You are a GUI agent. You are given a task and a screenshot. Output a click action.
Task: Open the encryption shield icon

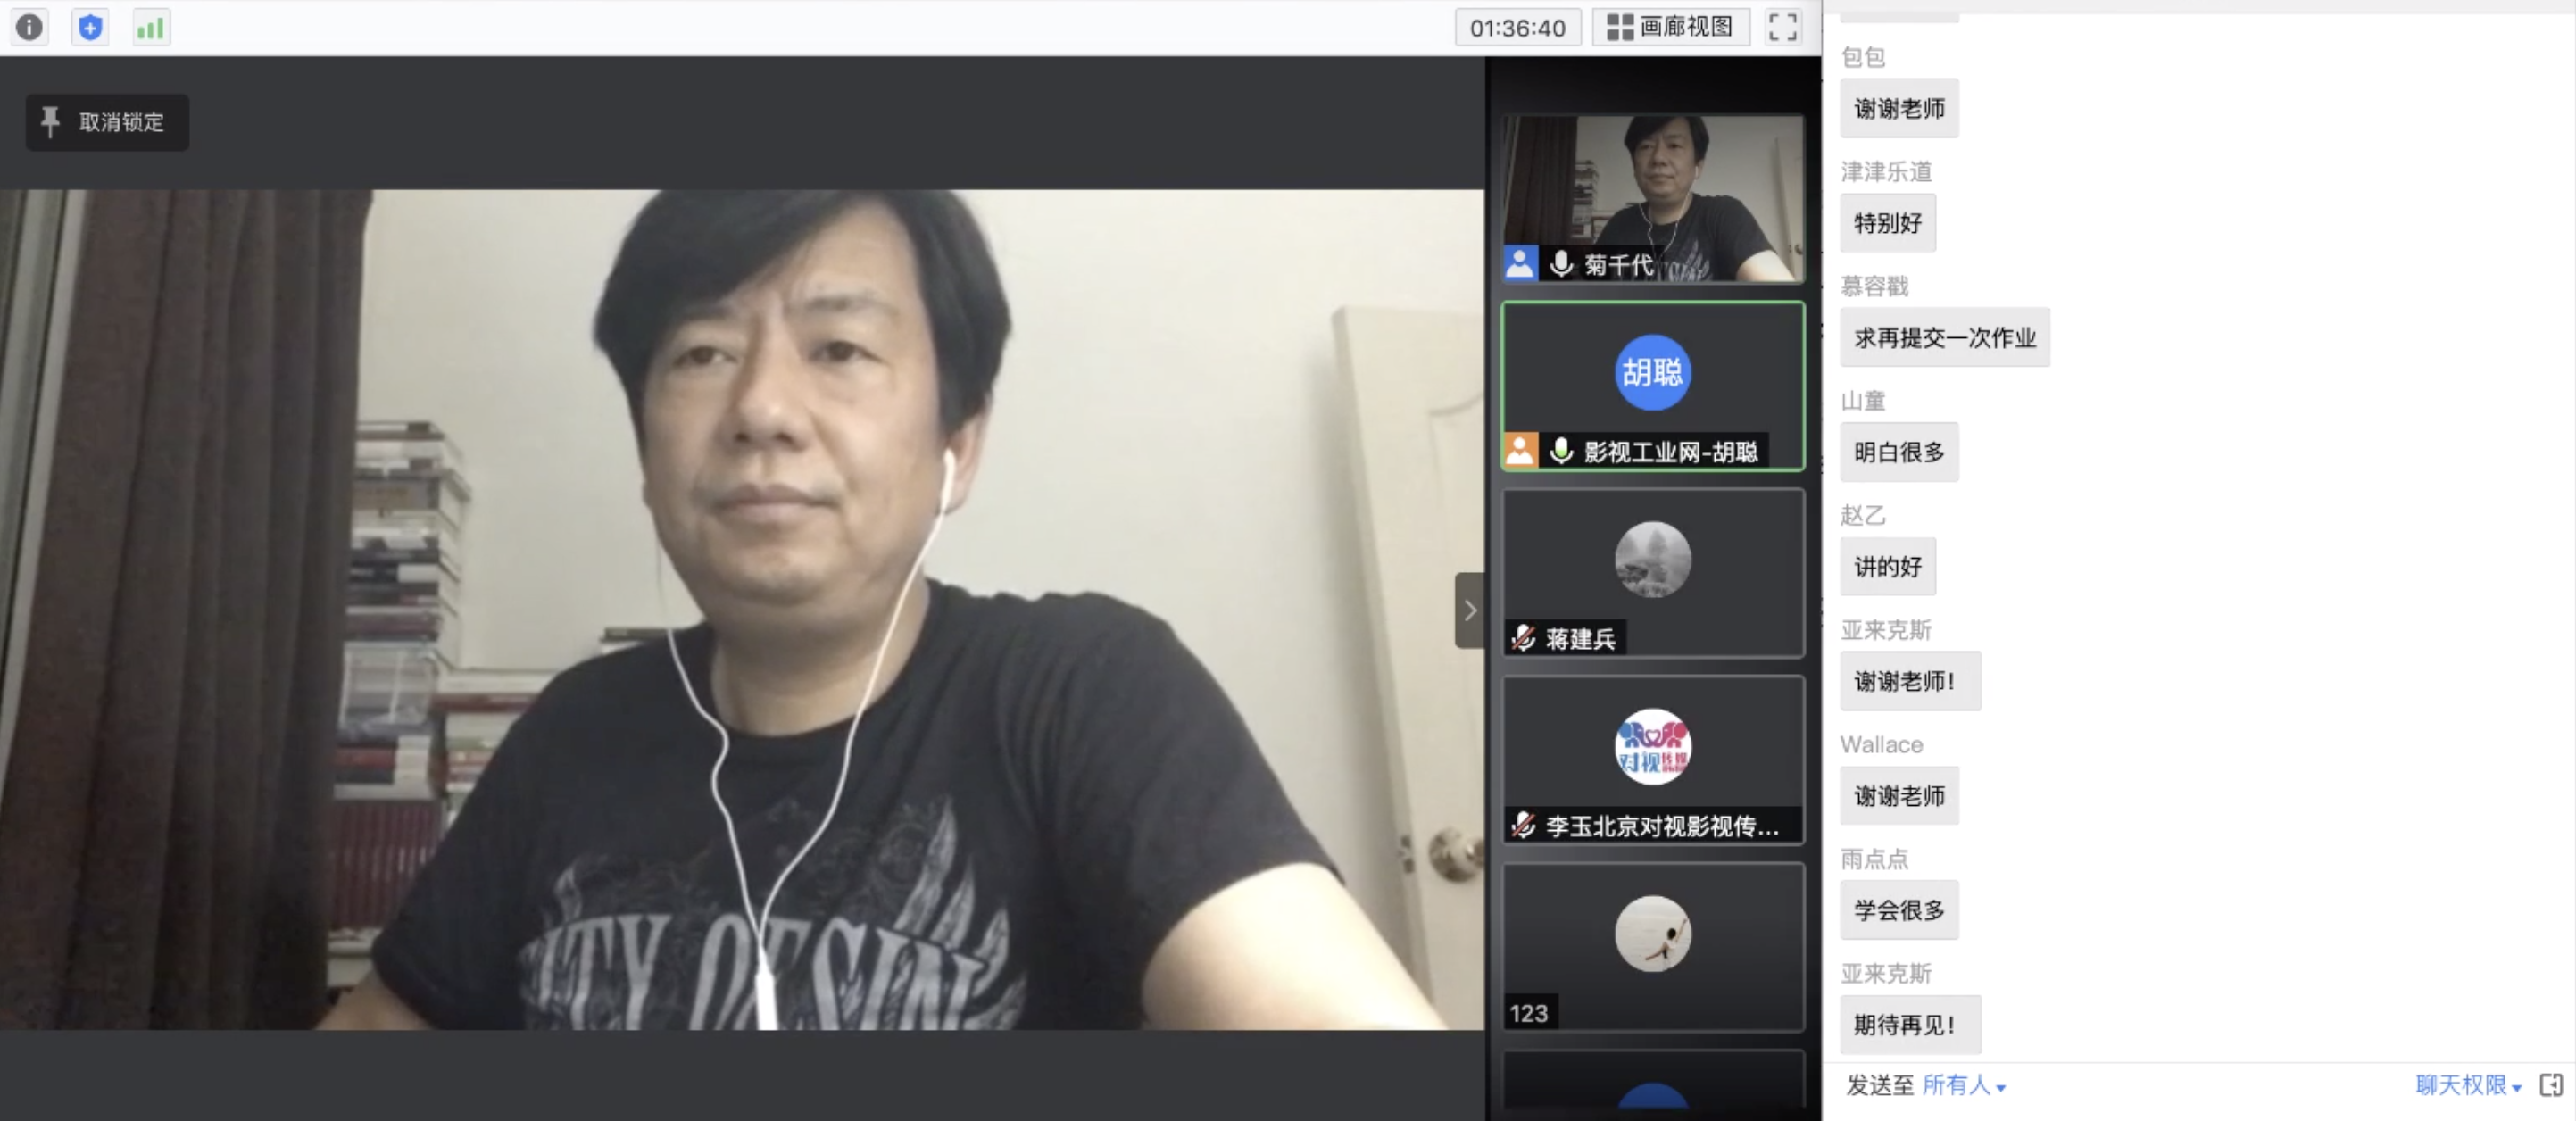[90, 27]
